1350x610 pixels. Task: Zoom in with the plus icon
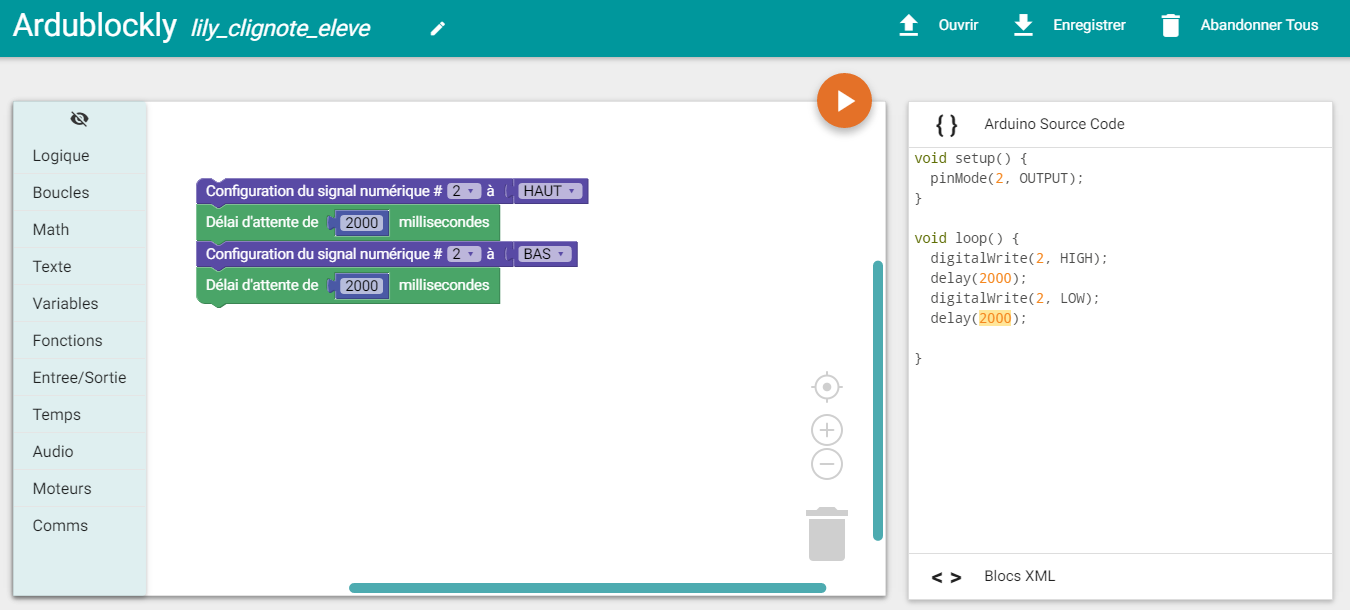pos(827,431)
